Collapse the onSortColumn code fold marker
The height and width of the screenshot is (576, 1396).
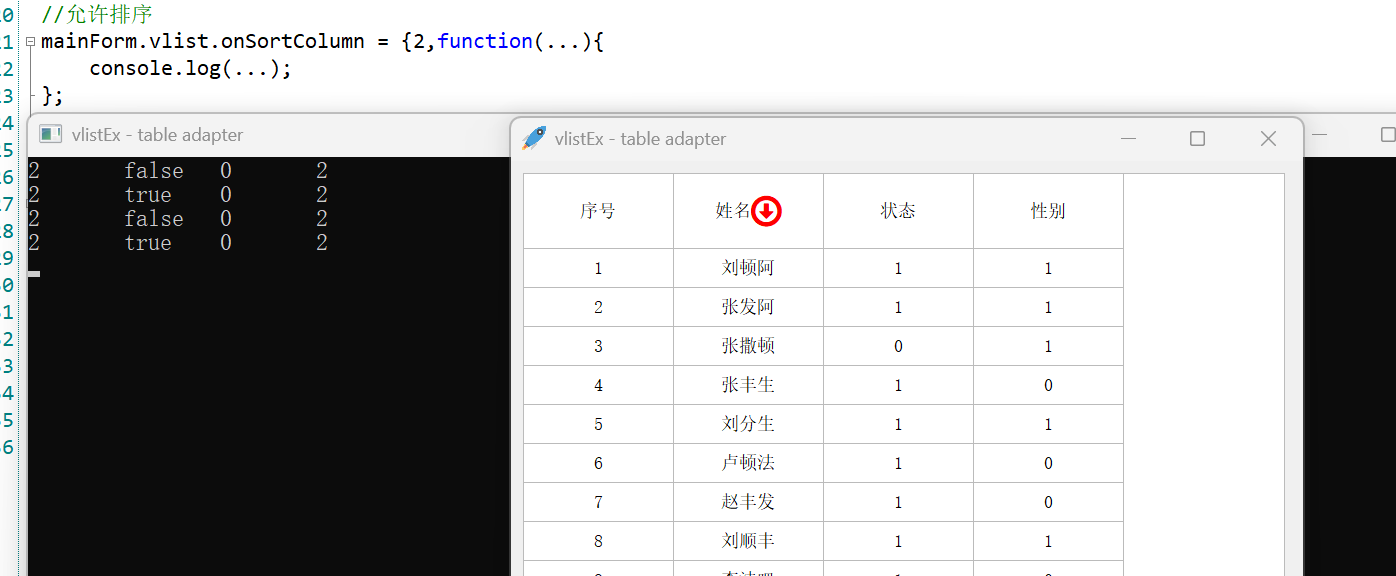tap(30, 42)
